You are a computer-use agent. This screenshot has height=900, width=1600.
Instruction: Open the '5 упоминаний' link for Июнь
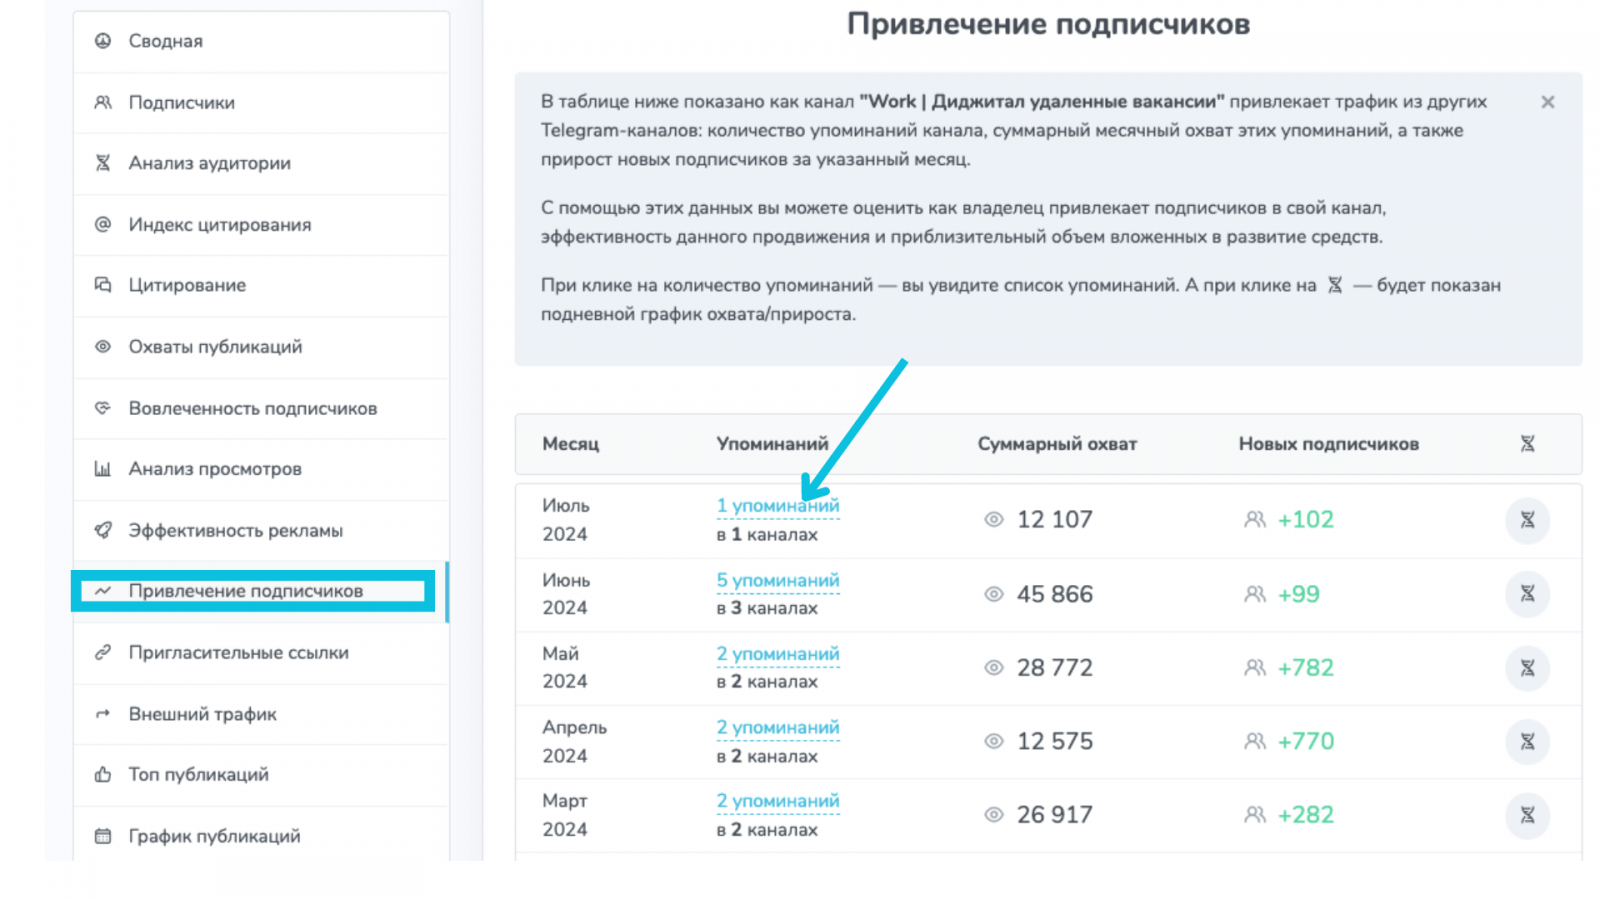coord(777,580)
